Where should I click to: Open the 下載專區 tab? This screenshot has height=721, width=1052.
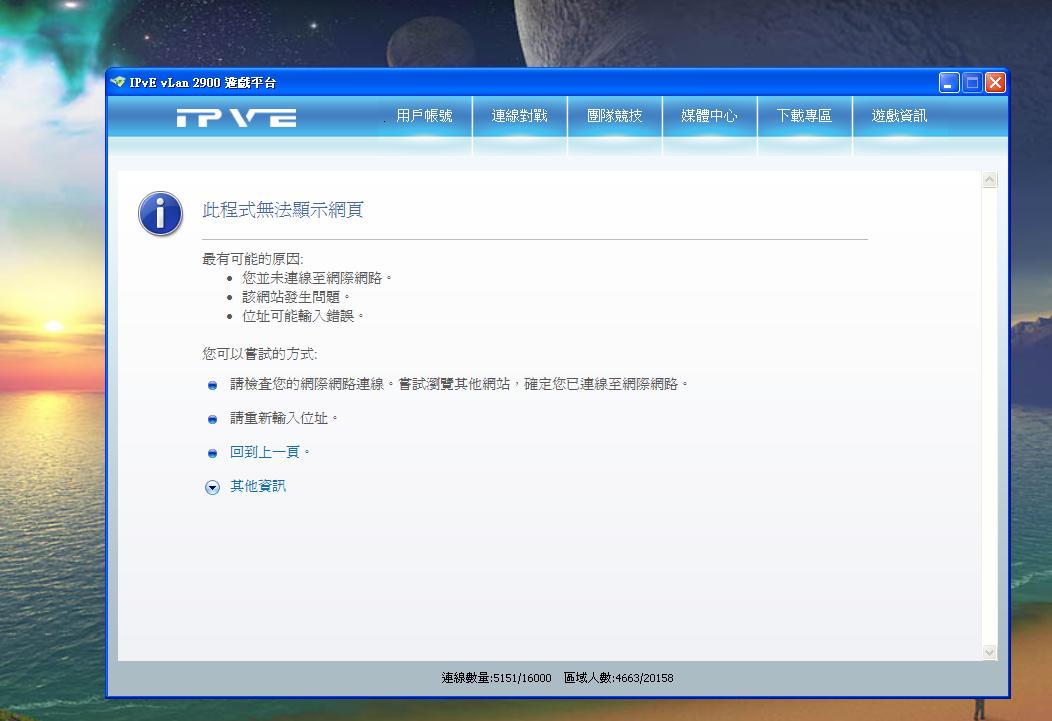pyautogui.click(x=804, y=116)
